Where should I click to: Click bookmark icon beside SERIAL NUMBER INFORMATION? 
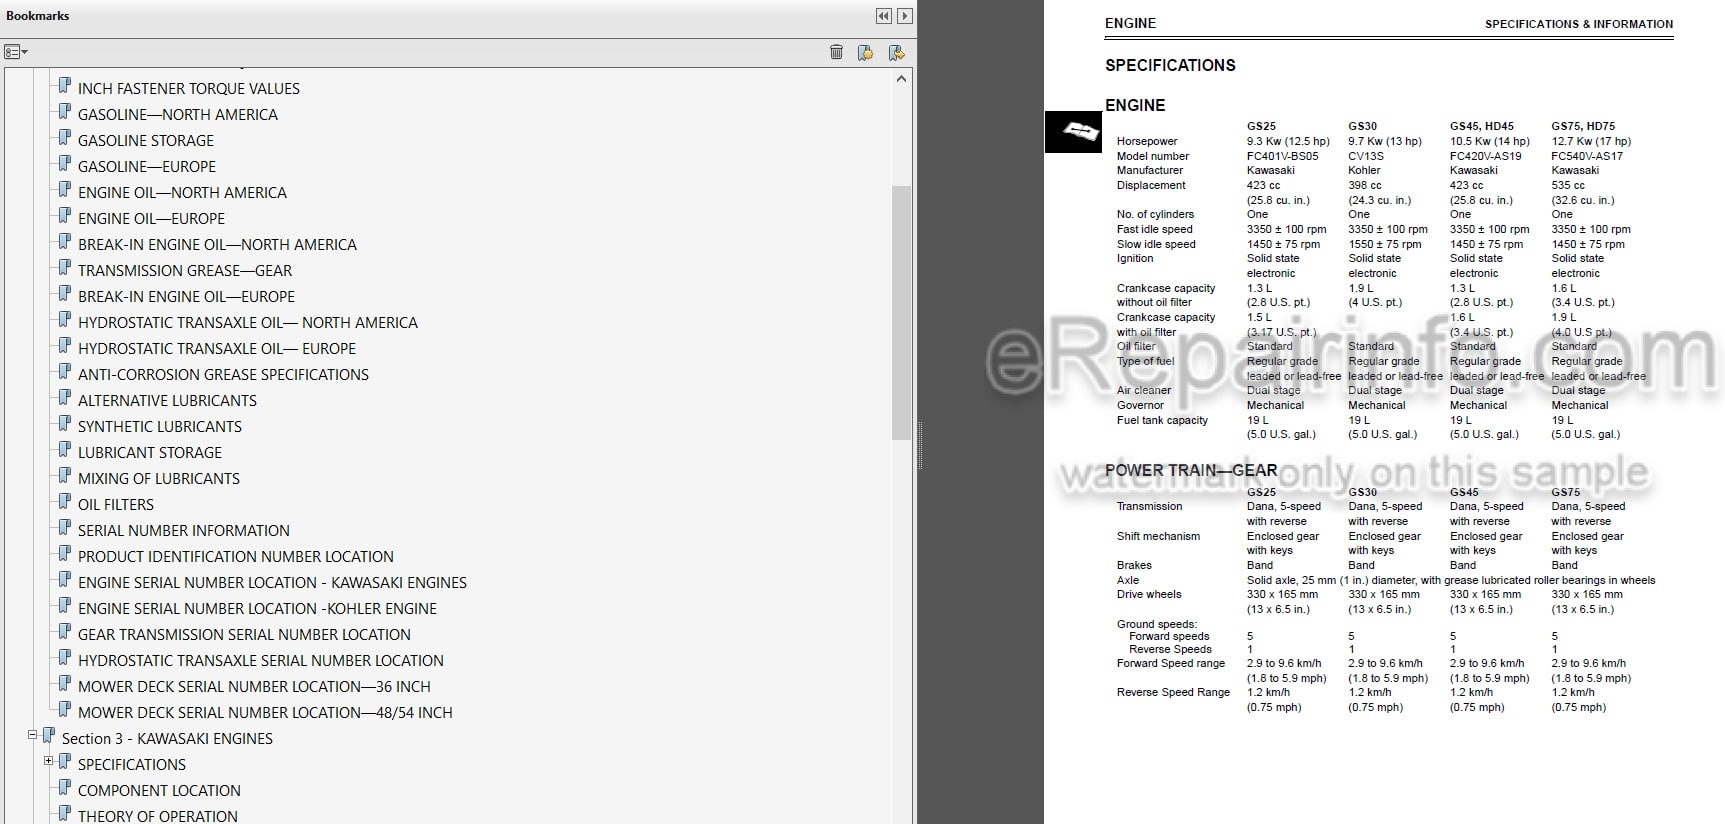(x=65, y=528)
